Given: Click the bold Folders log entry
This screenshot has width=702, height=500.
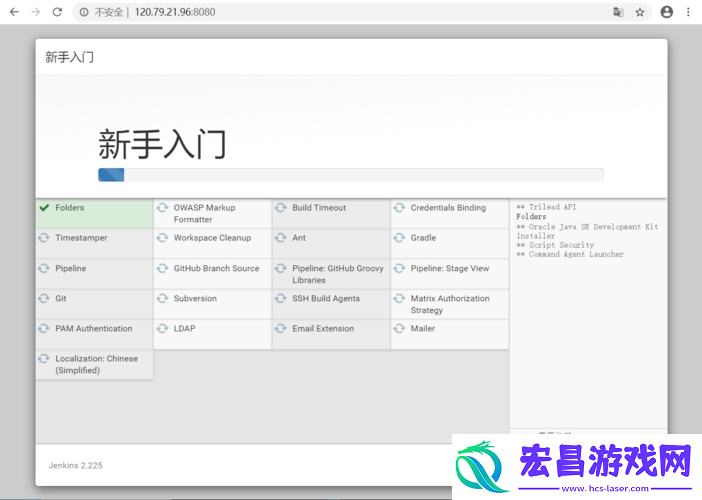Looking at the screenshot, I should point(531,217).
